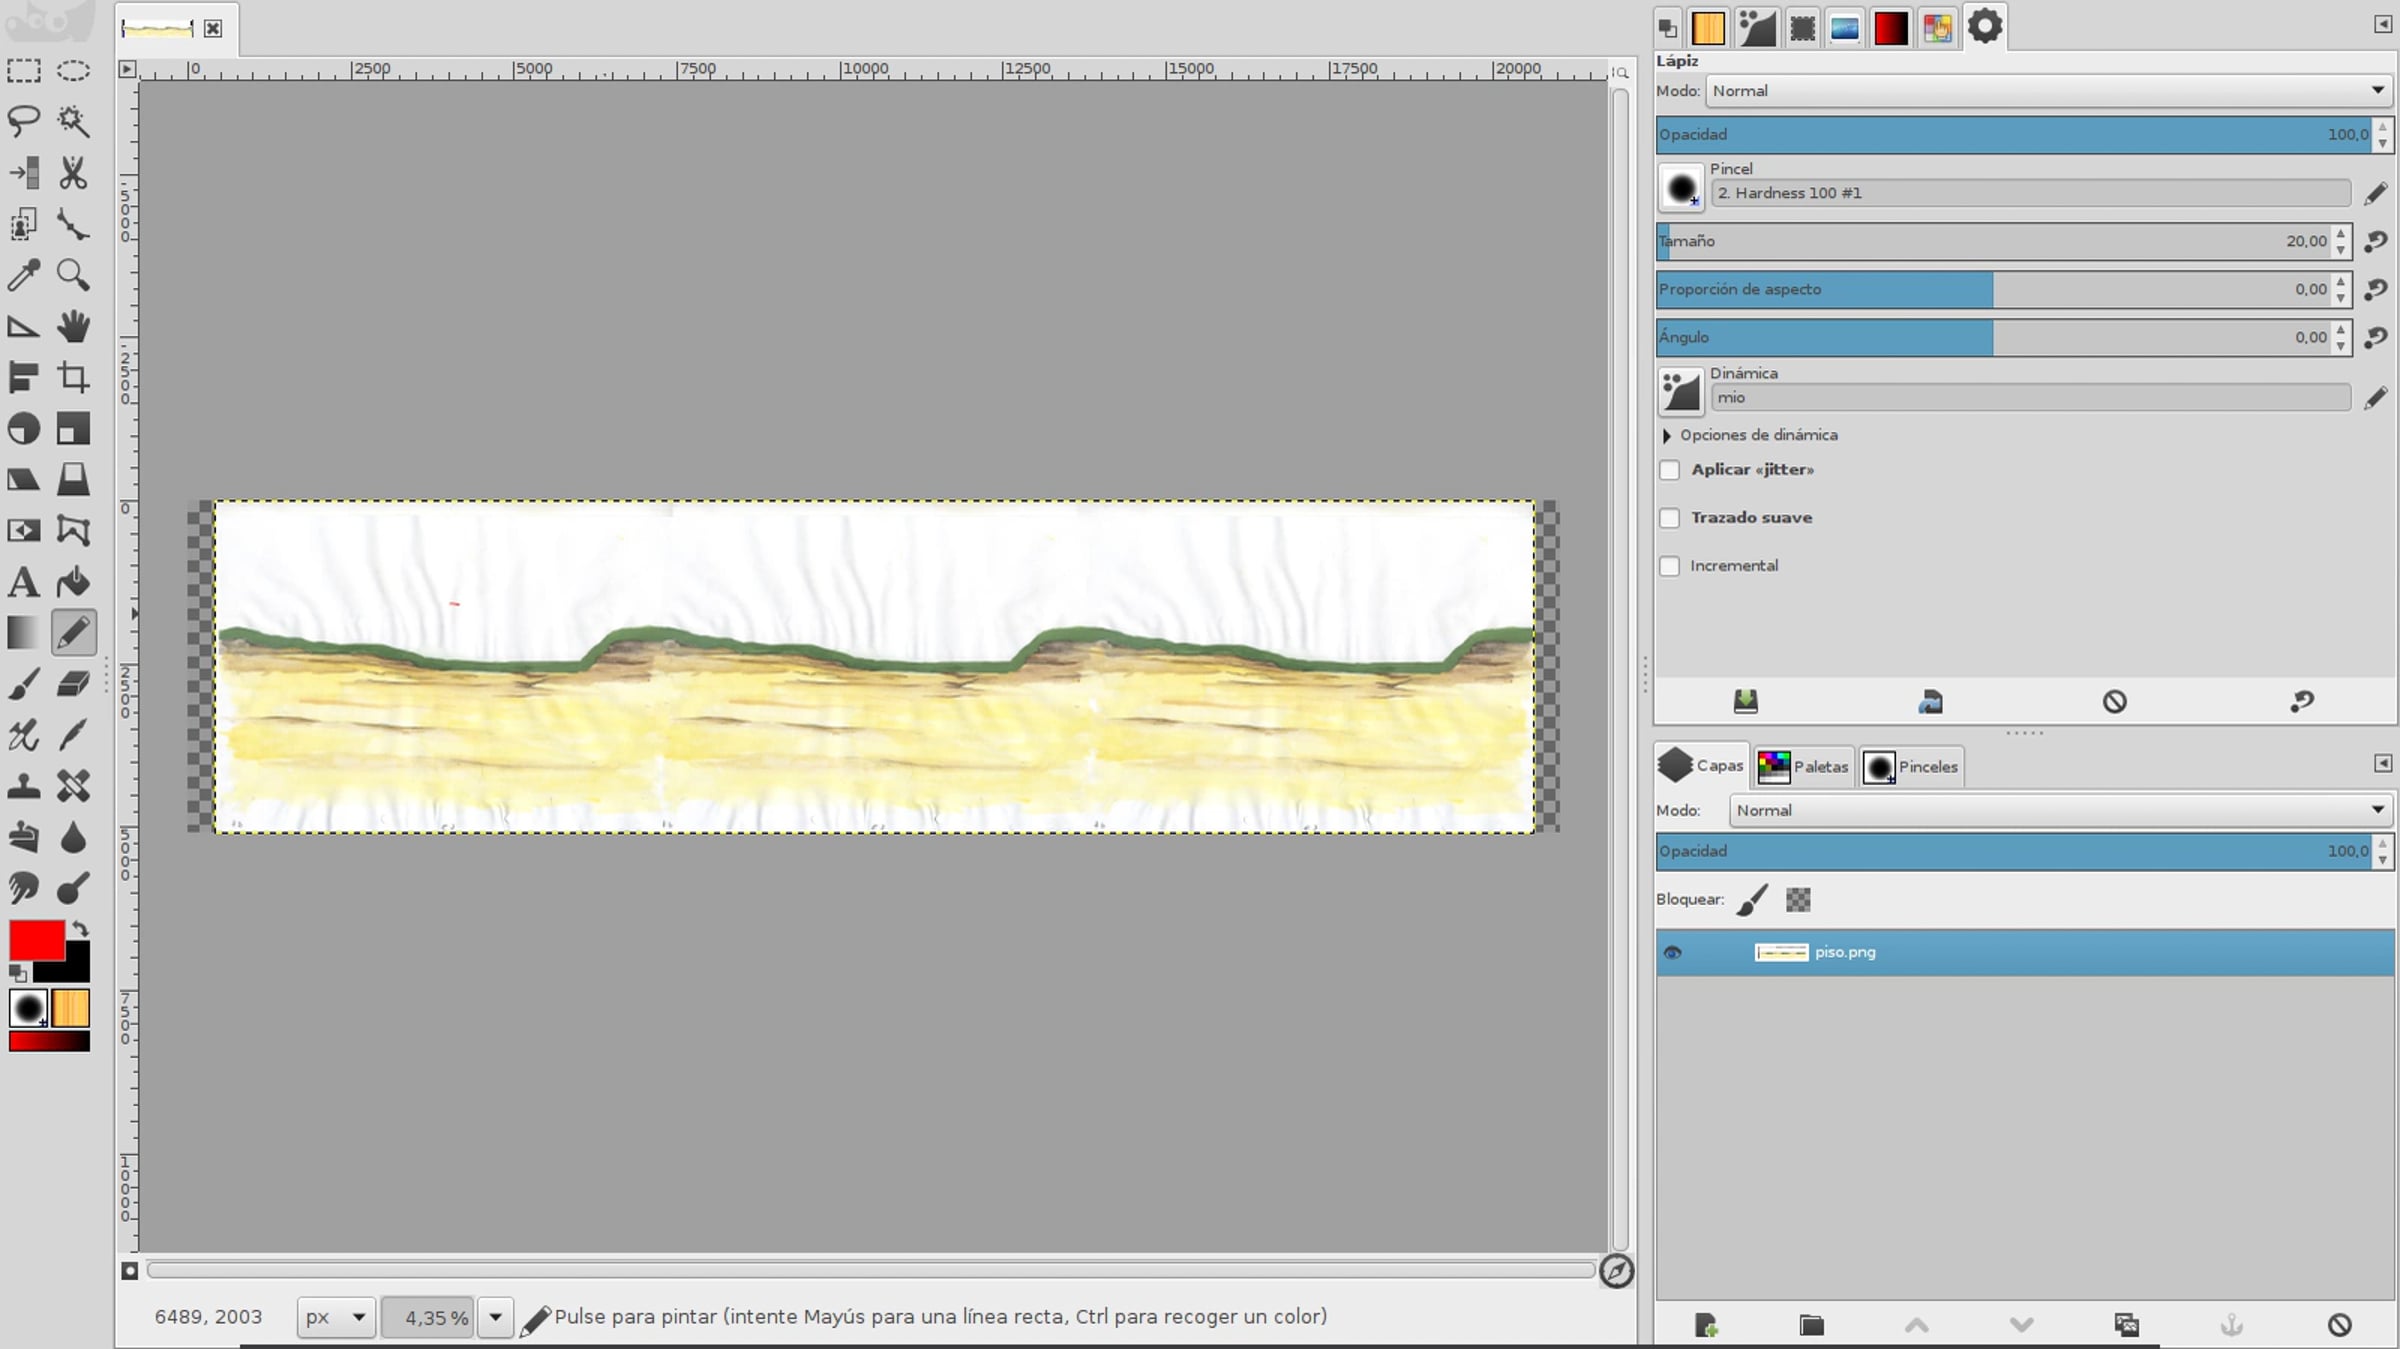Switch to the Pinceles tab
2400x1349 pixels.
(1912, 767)
